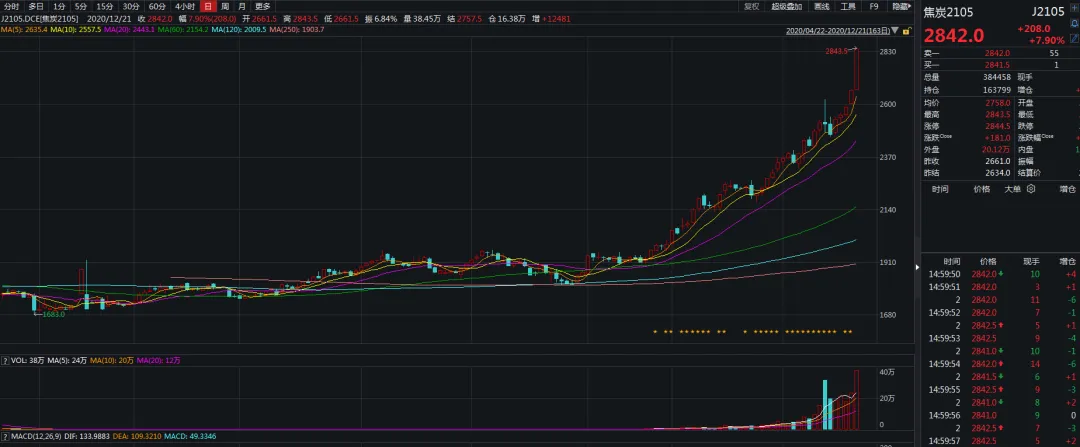1080x447 pixels.
Task: Select the 日 daily chart tab
Action: 207,6
